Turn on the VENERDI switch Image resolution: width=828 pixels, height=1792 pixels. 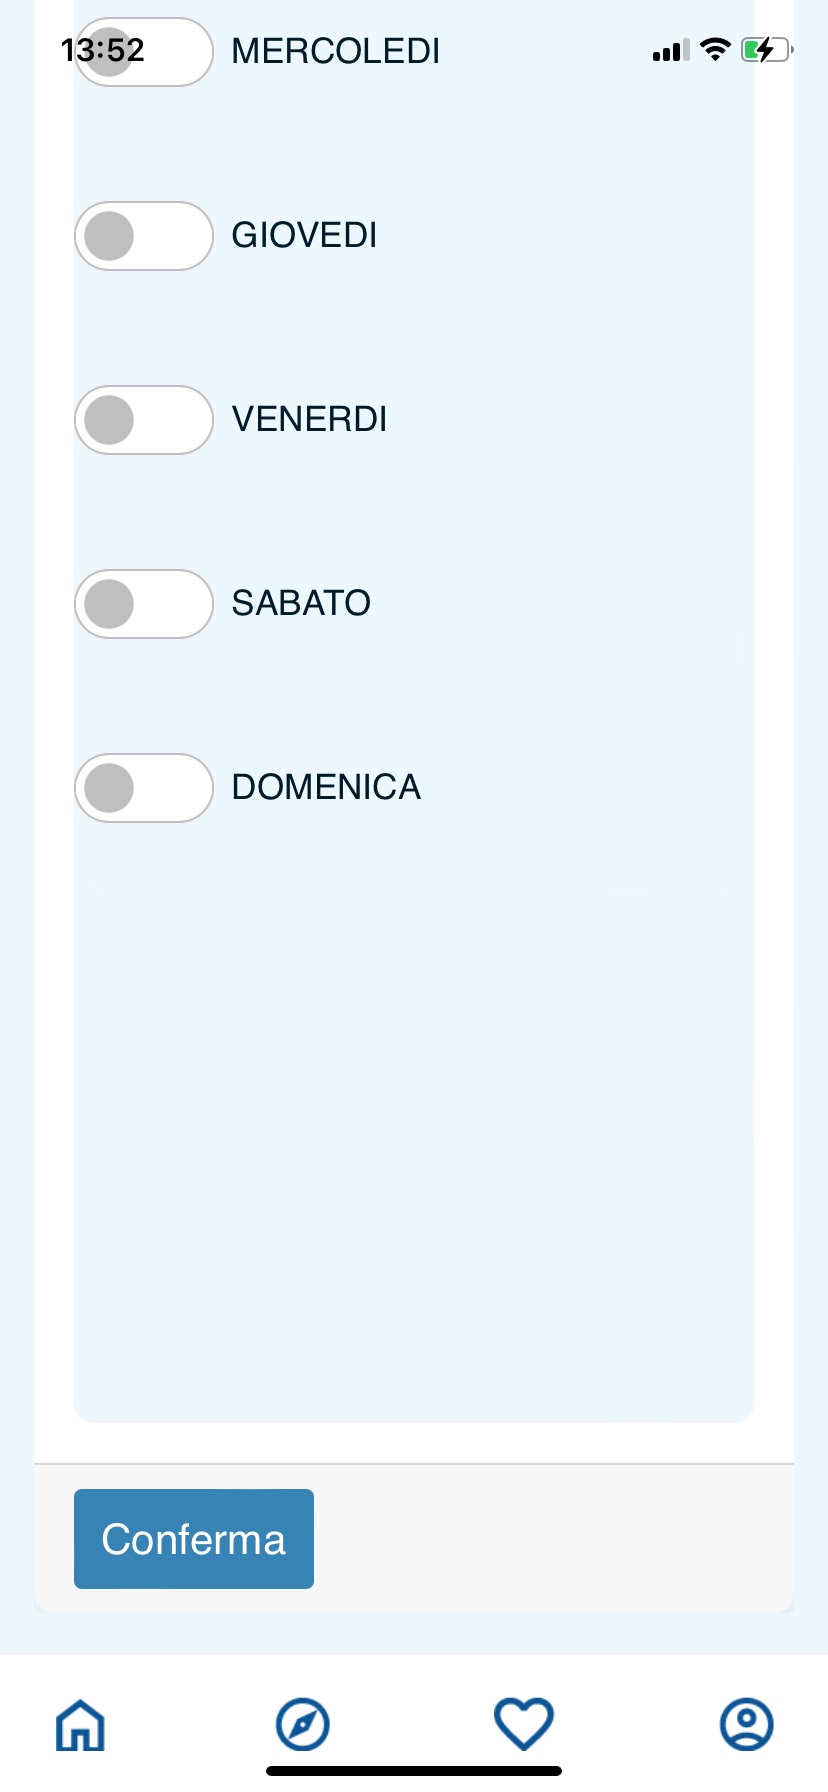point(144,420)
